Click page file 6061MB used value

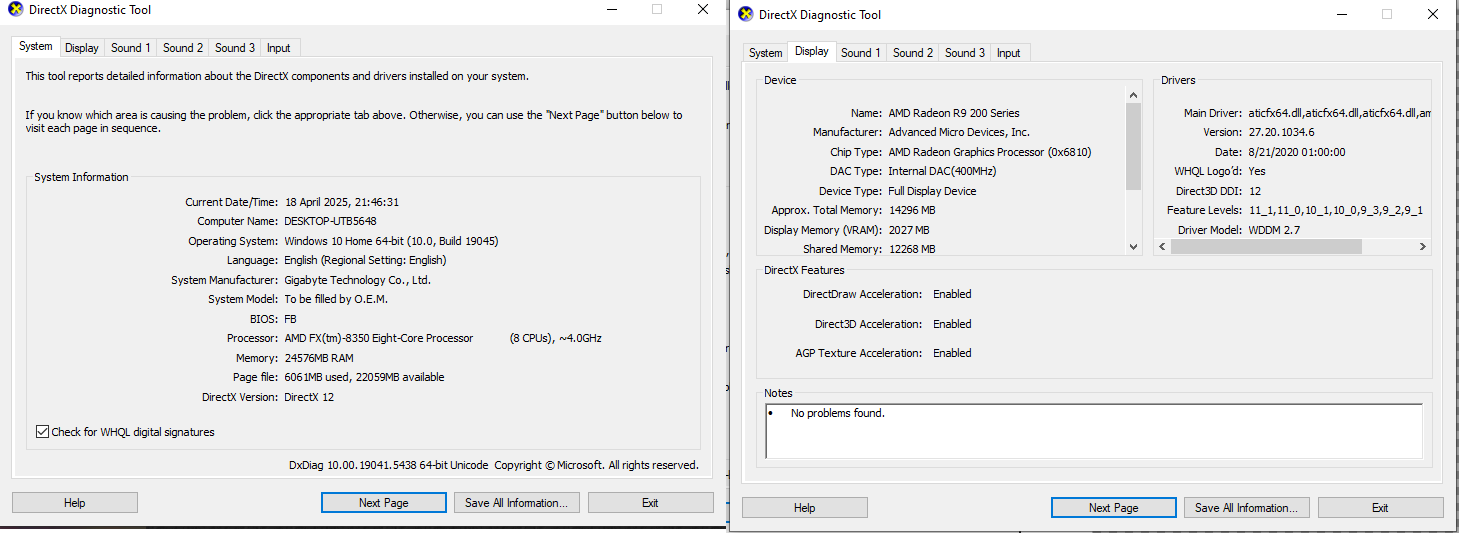pos(364,377)
